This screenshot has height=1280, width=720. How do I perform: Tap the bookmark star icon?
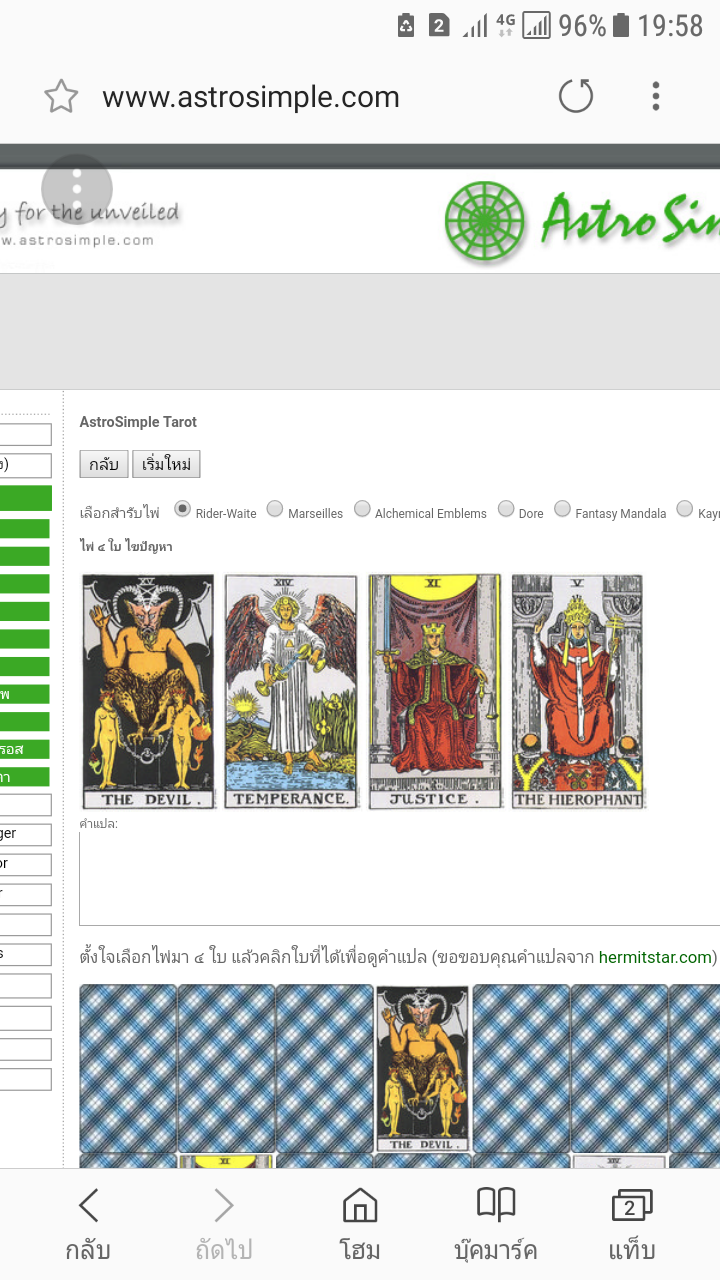(x=61, y=97)
